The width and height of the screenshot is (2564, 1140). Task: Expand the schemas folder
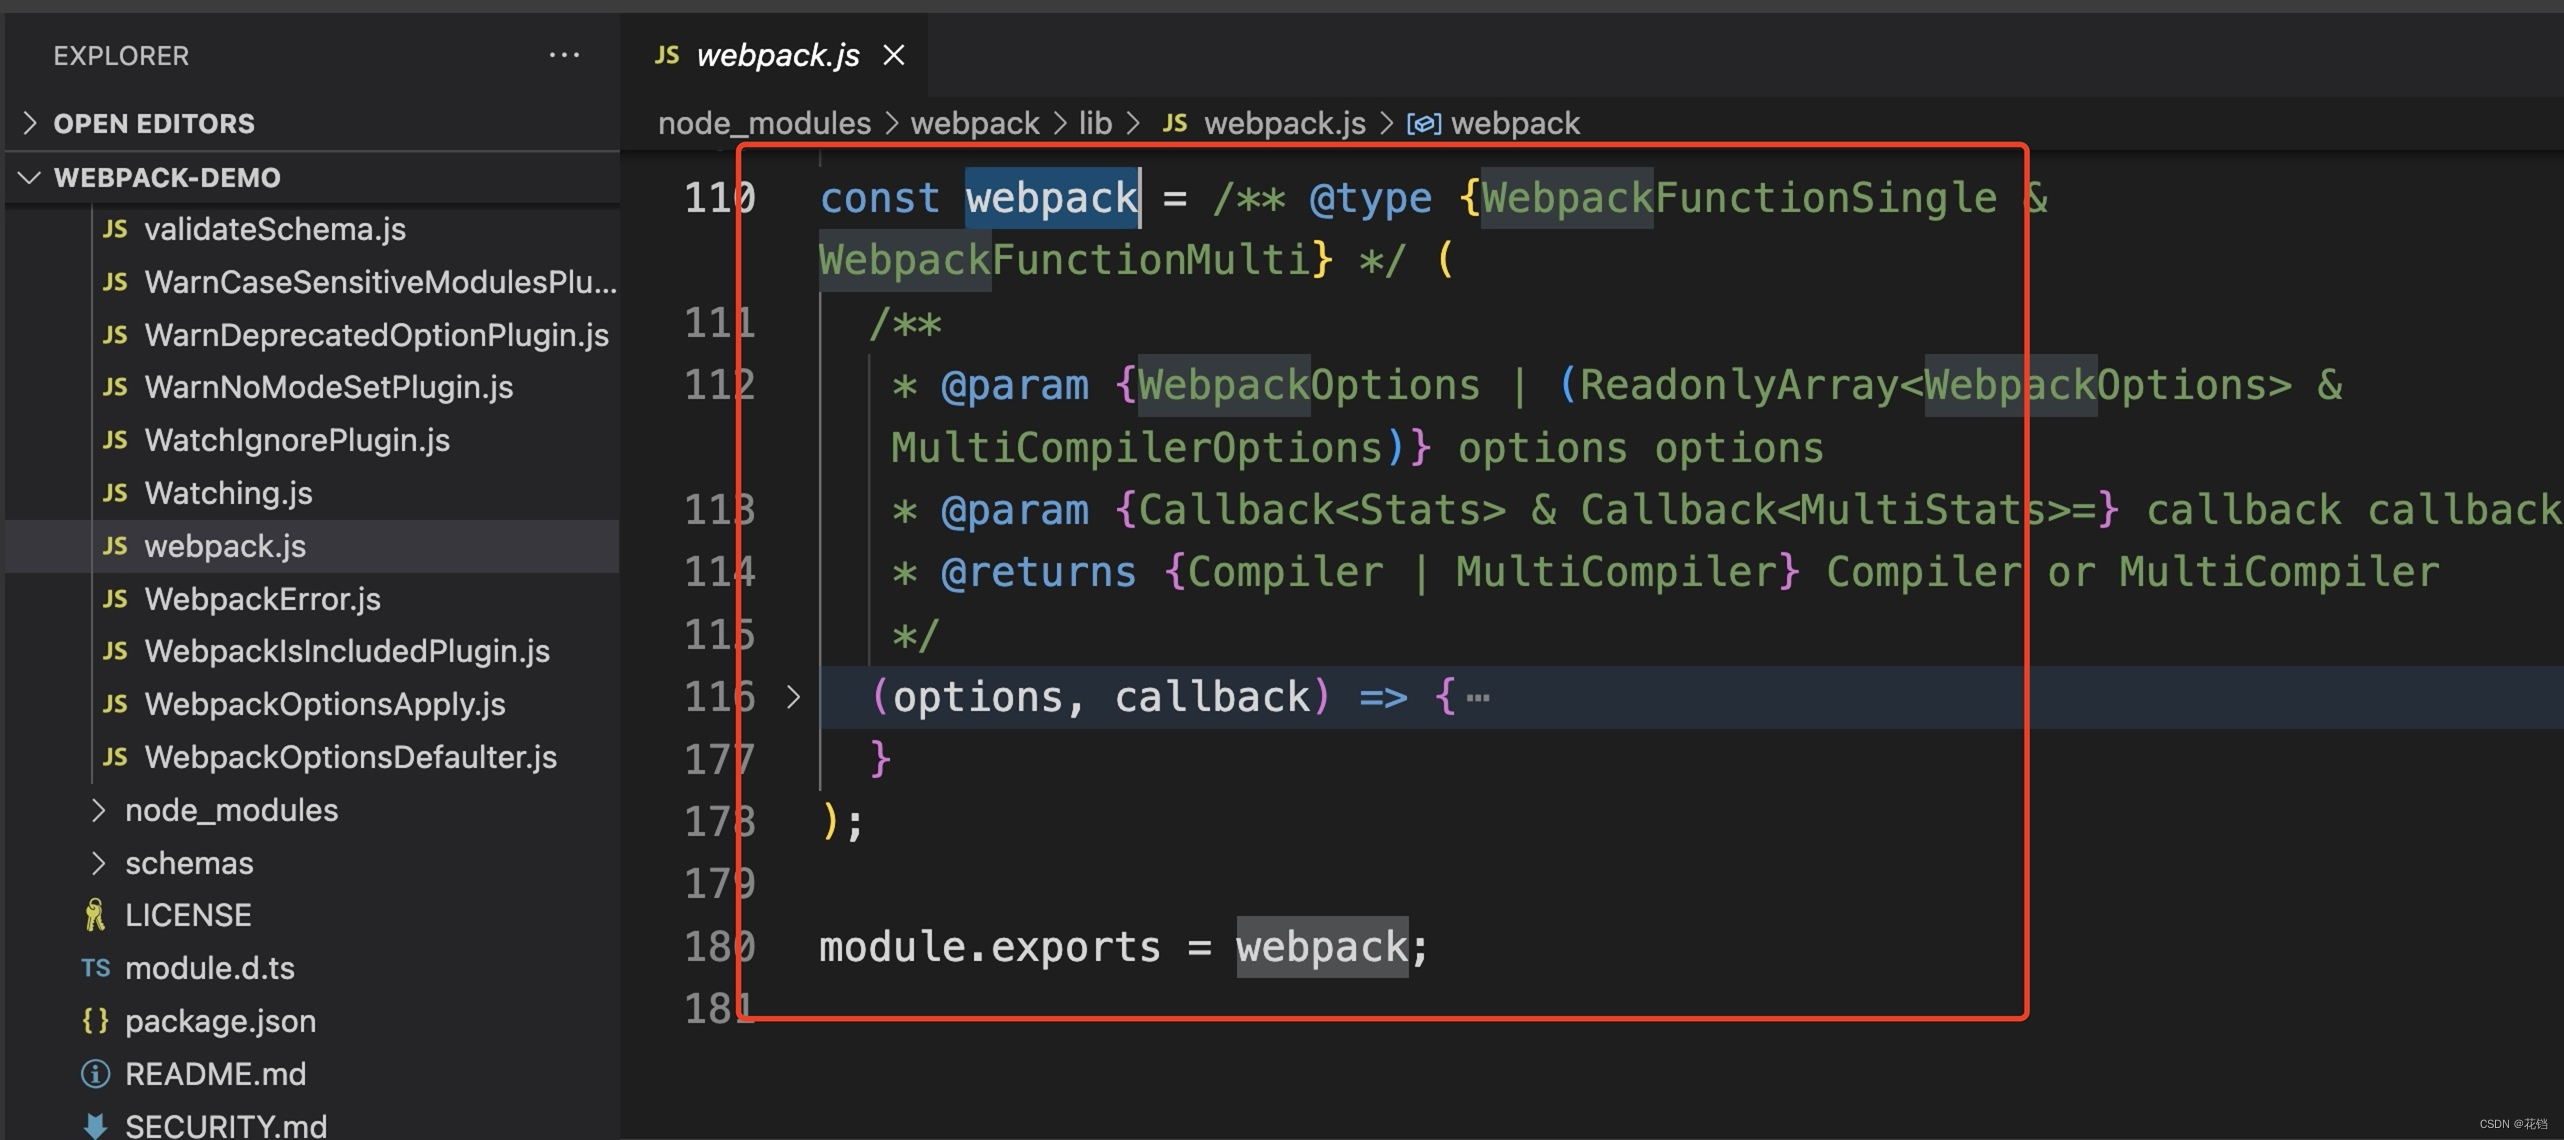point(99,863)
